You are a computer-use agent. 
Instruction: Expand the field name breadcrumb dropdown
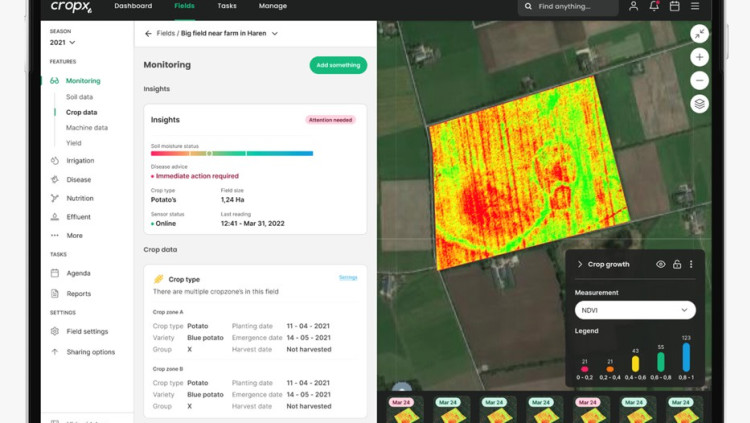[275, 34]
